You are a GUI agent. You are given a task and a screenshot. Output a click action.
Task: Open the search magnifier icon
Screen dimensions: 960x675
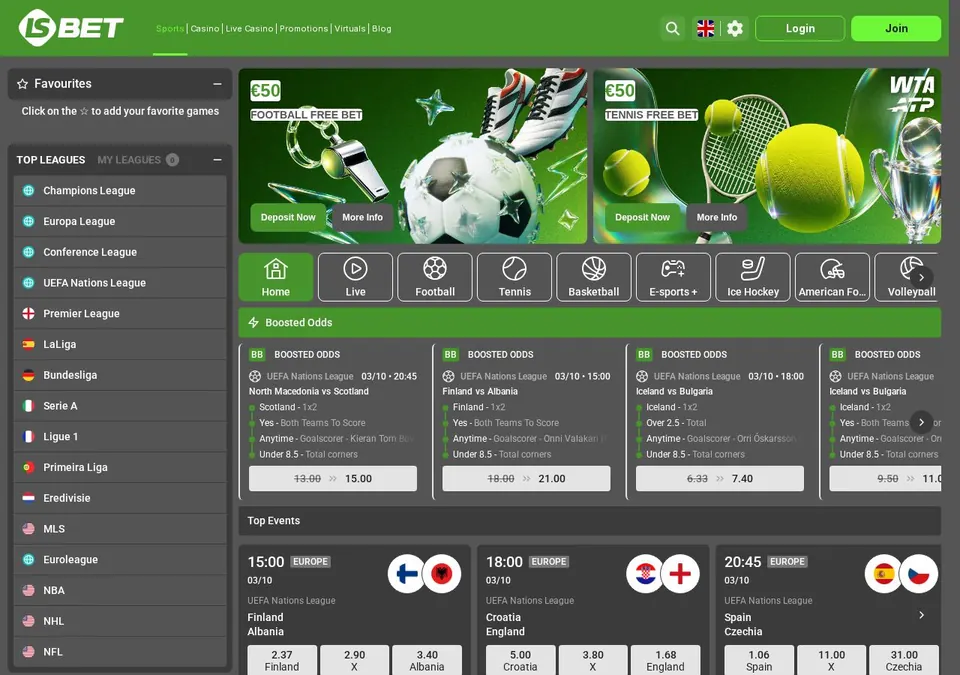[672, 28]
